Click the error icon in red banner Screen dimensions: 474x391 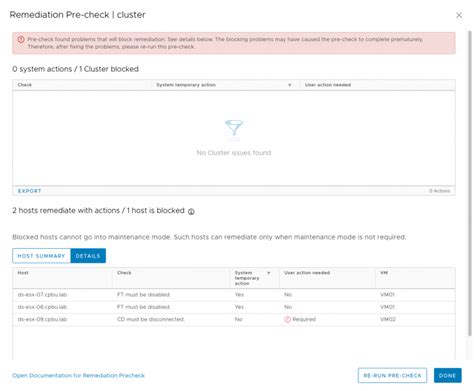(21, 39)
